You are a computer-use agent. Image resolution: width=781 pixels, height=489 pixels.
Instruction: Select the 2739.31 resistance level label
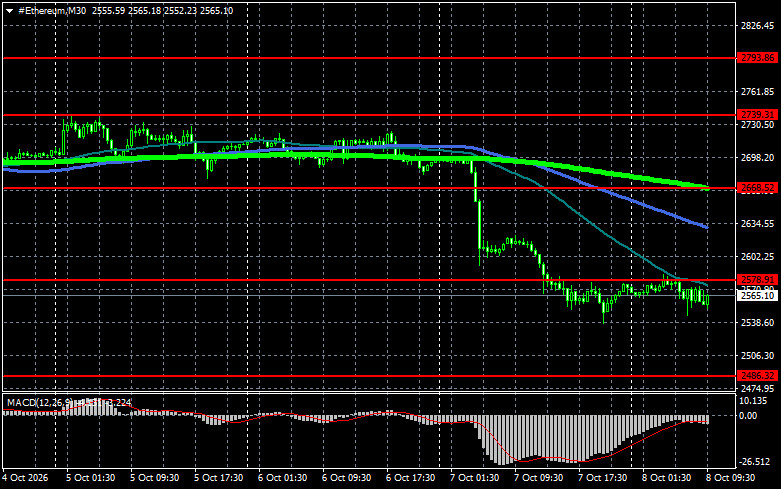click(757, 115)
